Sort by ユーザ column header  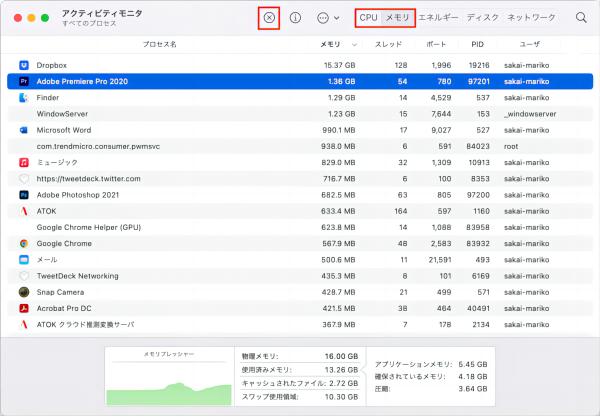coord(530,44)
